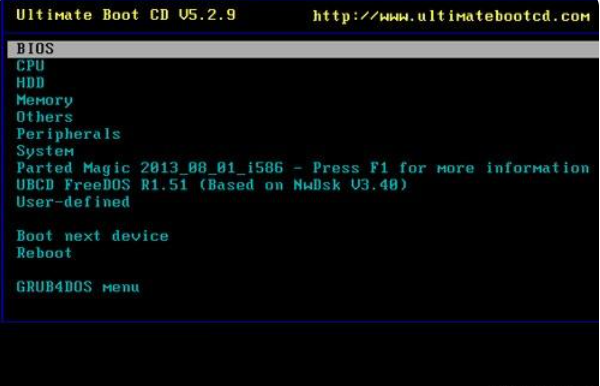
Task: Click the Reboot option
Action: tap(303, 253)
